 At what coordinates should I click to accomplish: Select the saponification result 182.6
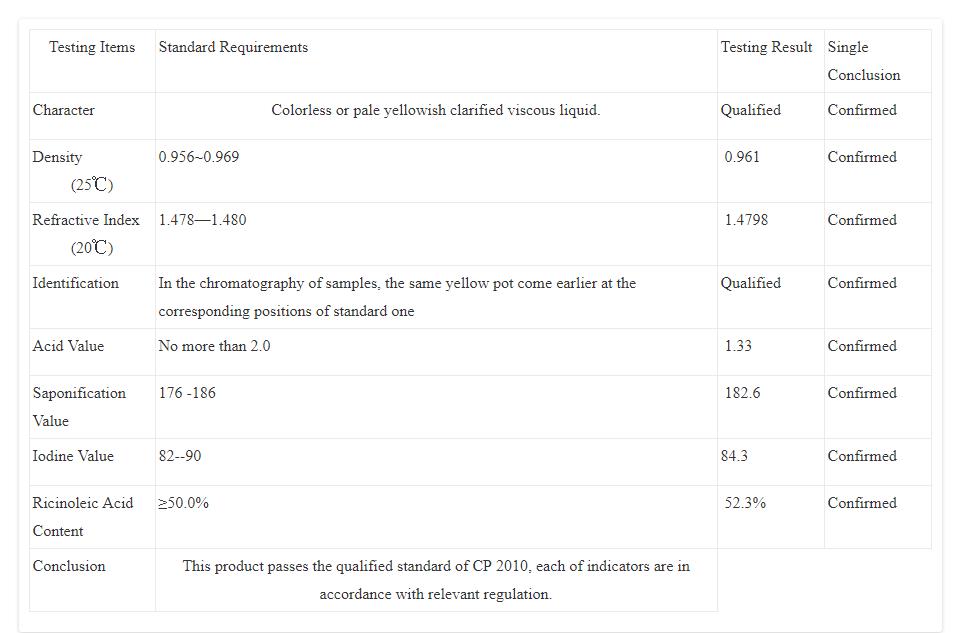742,393
